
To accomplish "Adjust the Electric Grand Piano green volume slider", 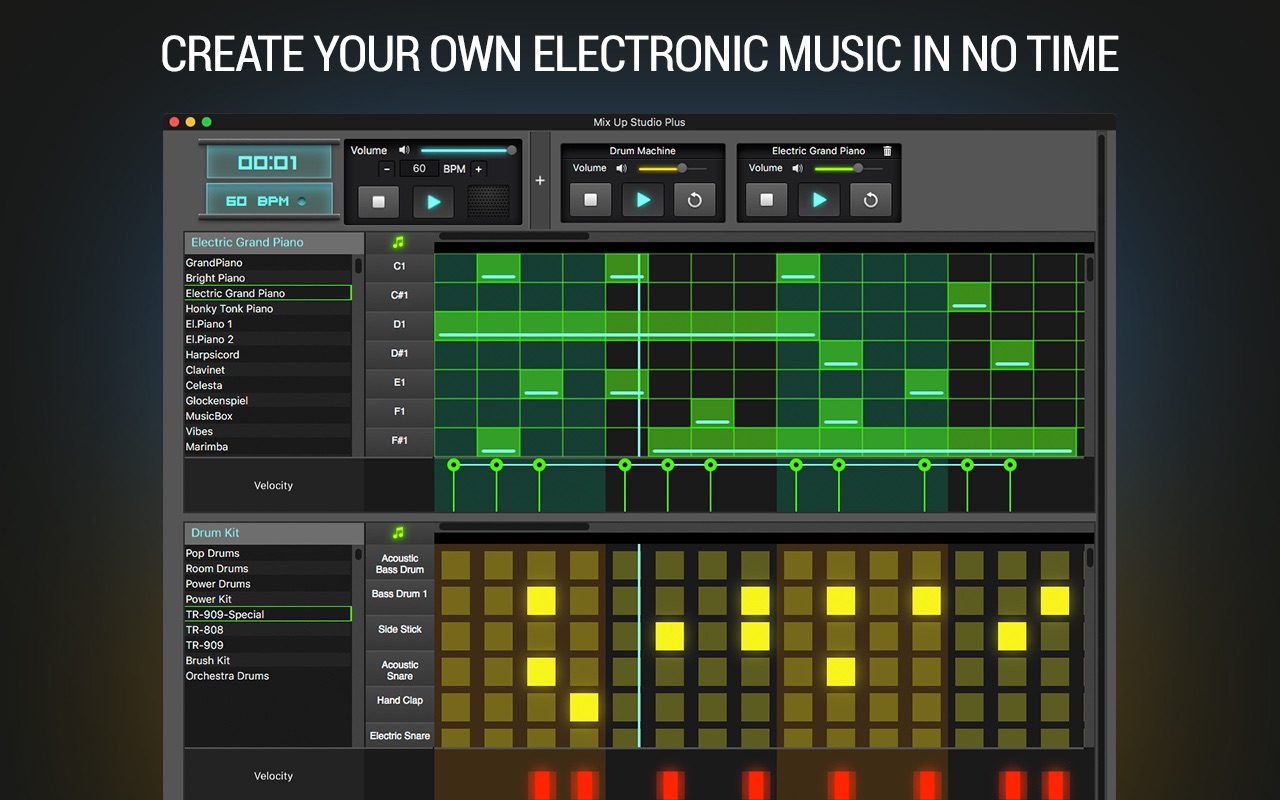I will (x=848, y=168).
